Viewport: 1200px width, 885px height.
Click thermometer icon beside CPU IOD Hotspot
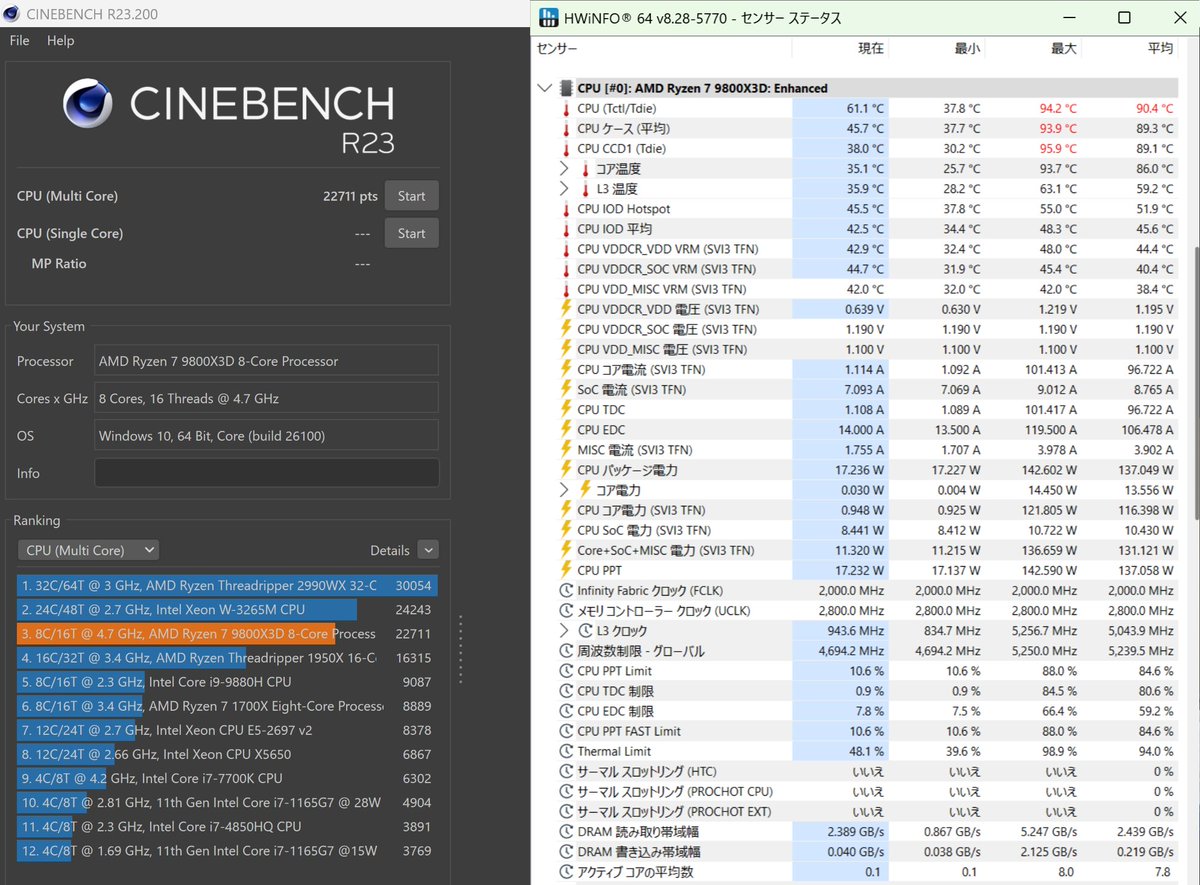[x=565, y=209]
